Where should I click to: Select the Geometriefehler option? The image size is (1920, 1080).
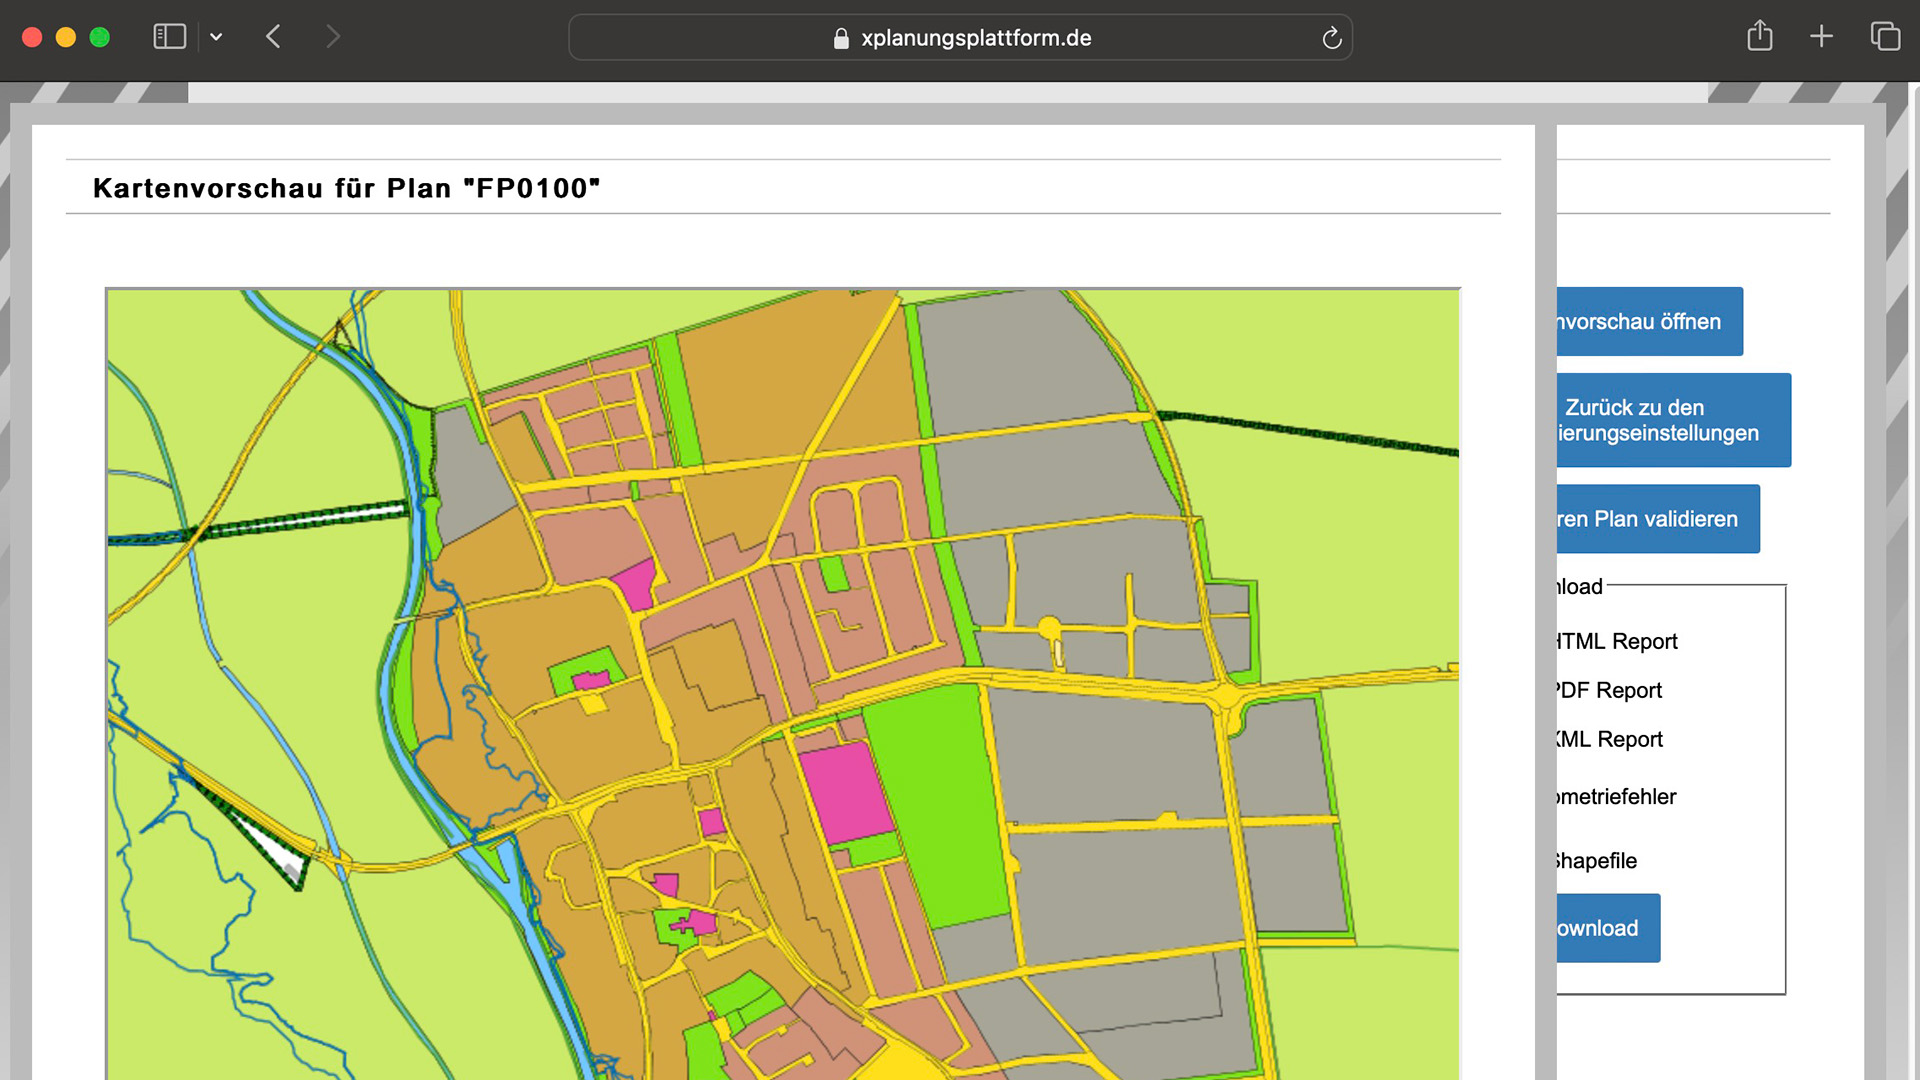pyautogui.click(x=1616, y=796)
